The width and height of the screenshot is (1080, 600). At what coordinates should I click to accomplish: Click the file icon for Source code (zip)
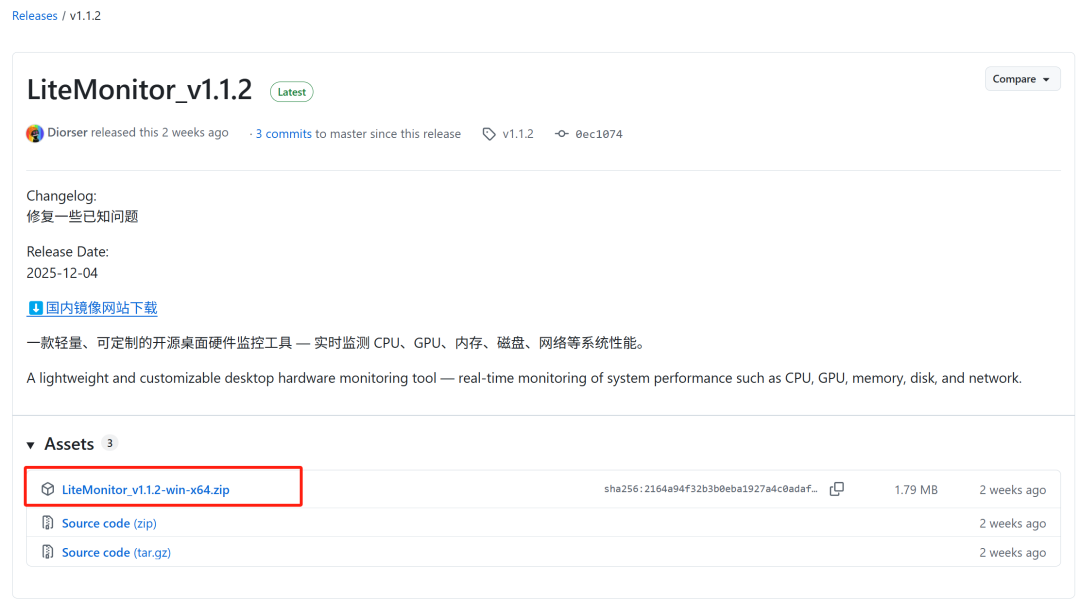point(47,523)
